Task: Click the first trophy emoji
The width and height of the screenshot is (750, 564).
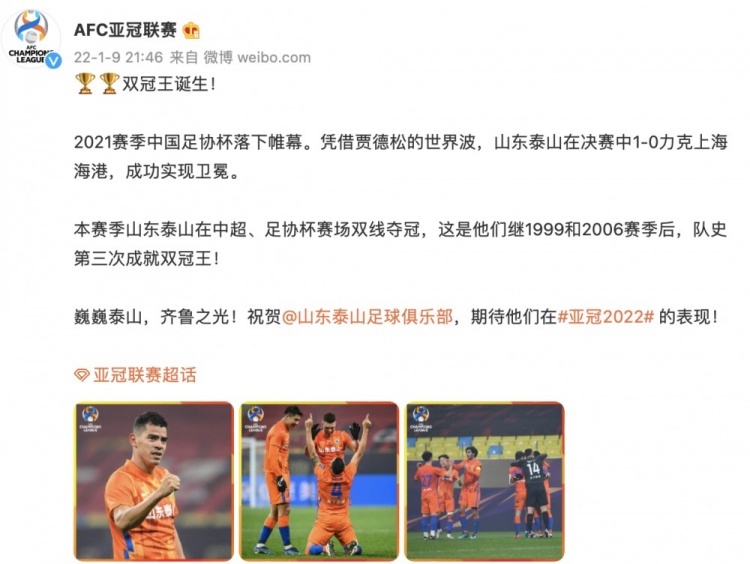Action: pos(85,84)
